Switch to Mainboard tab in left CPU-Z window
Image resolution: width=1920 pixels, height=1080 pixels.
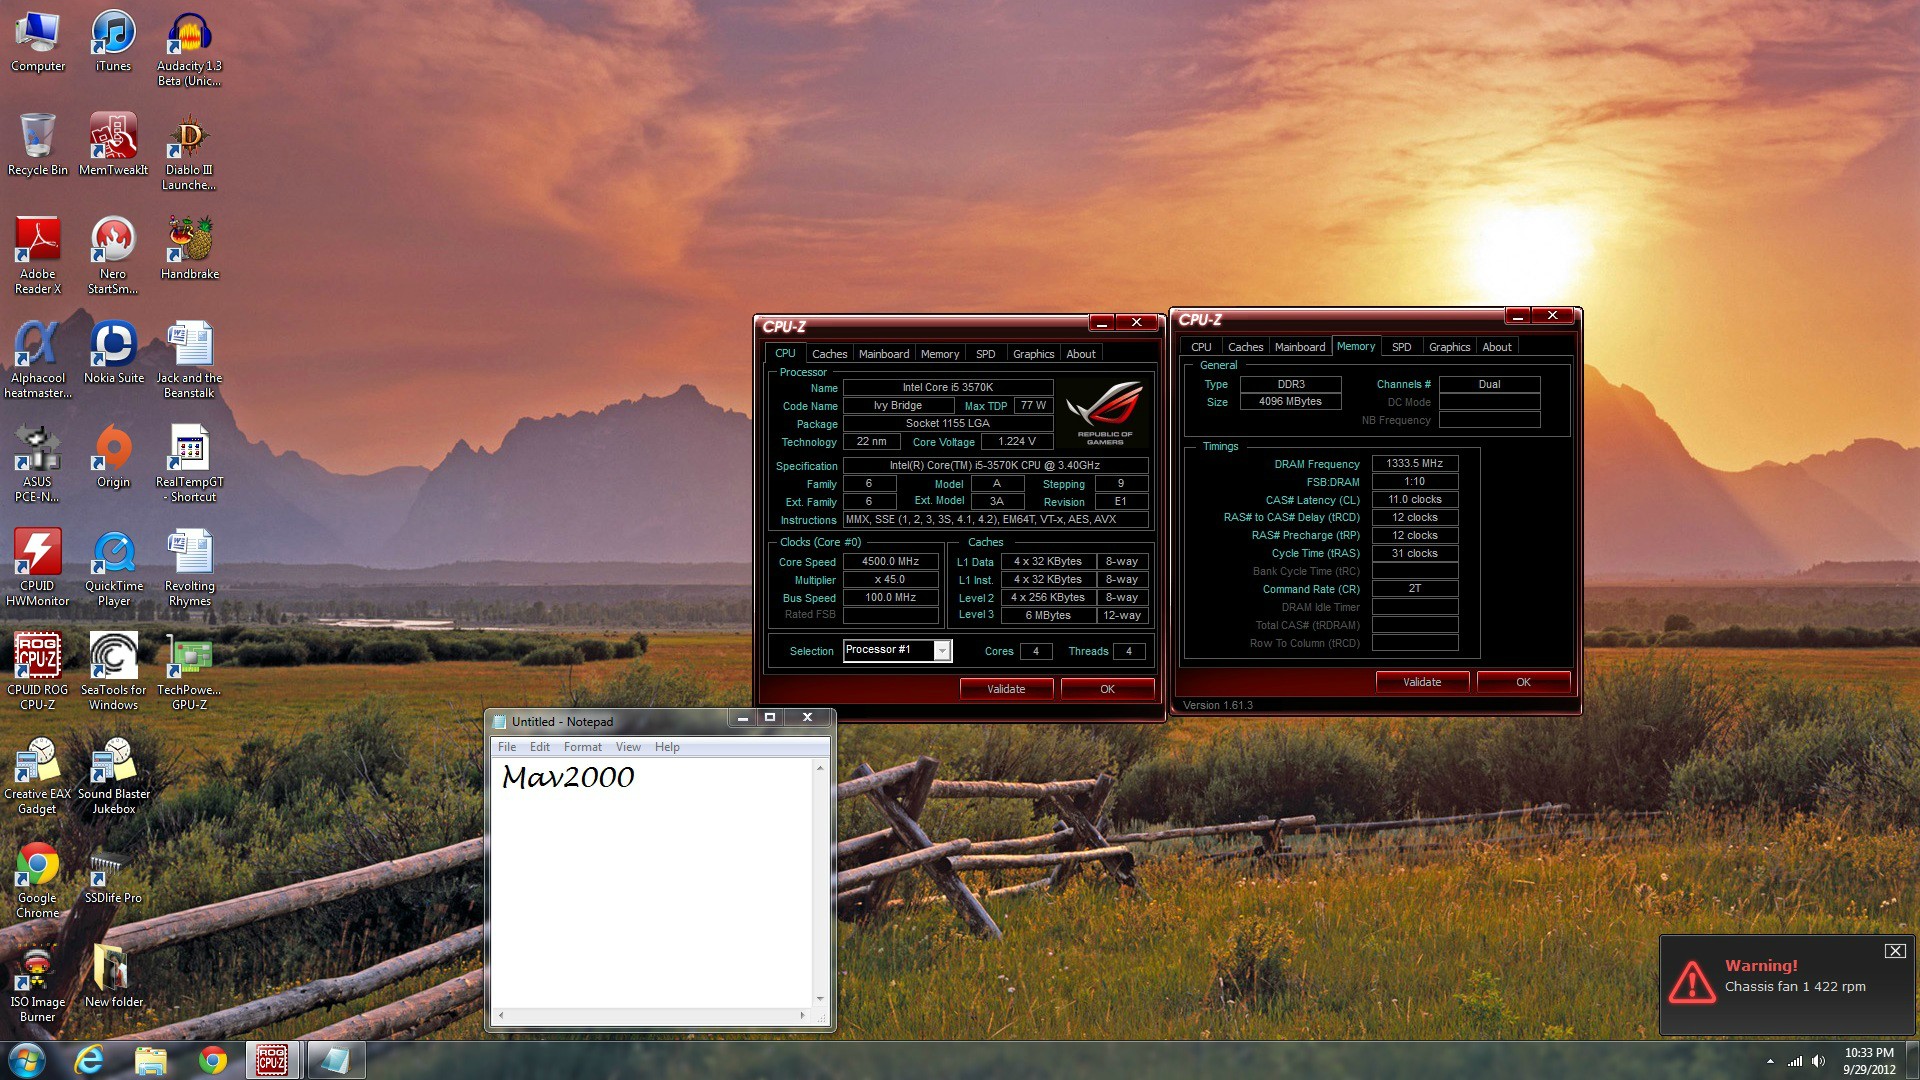coord(884,354)
